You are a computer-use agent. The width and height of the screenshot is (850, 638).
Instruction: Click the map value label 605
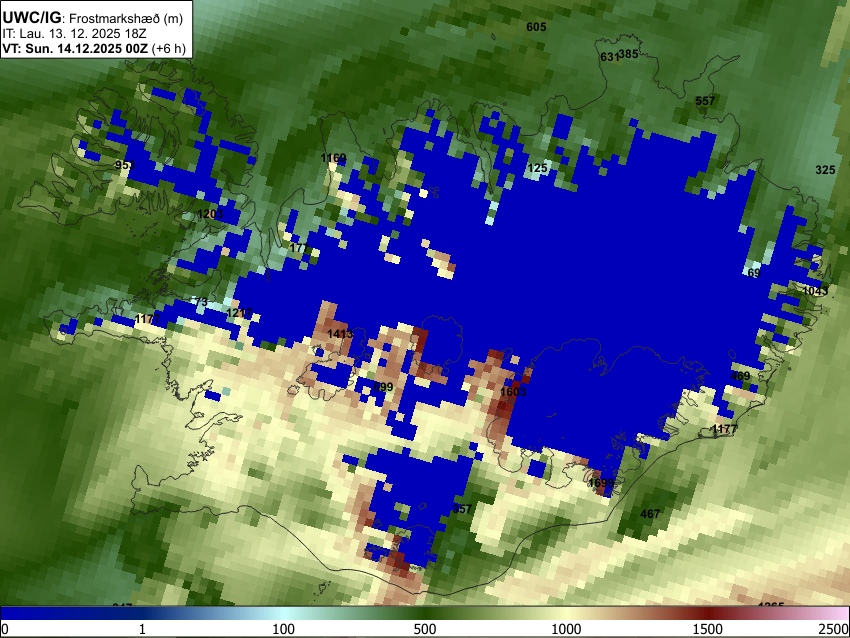(x=536, y=27)
